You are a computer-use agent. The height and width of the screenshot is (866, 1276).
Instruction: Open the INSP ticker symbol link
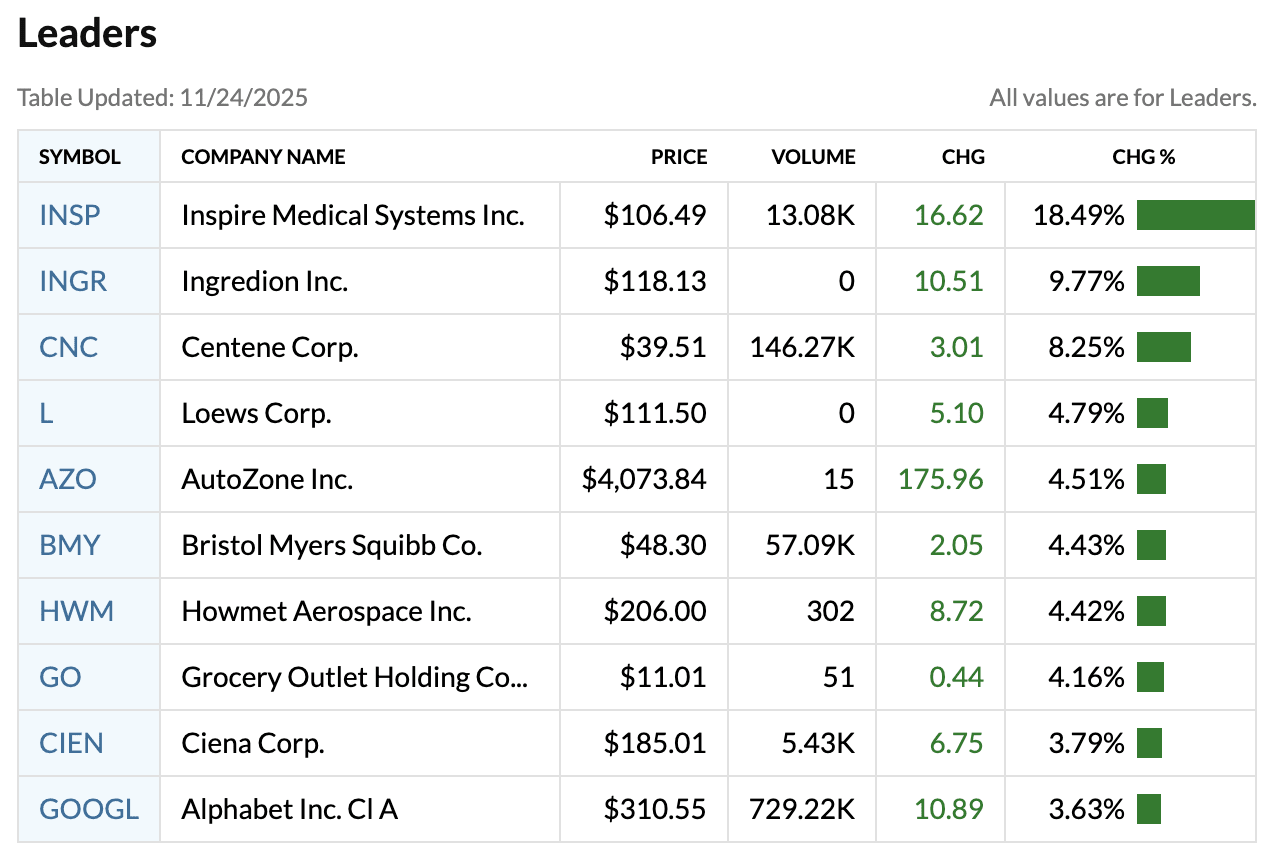[x=69, y=214]
